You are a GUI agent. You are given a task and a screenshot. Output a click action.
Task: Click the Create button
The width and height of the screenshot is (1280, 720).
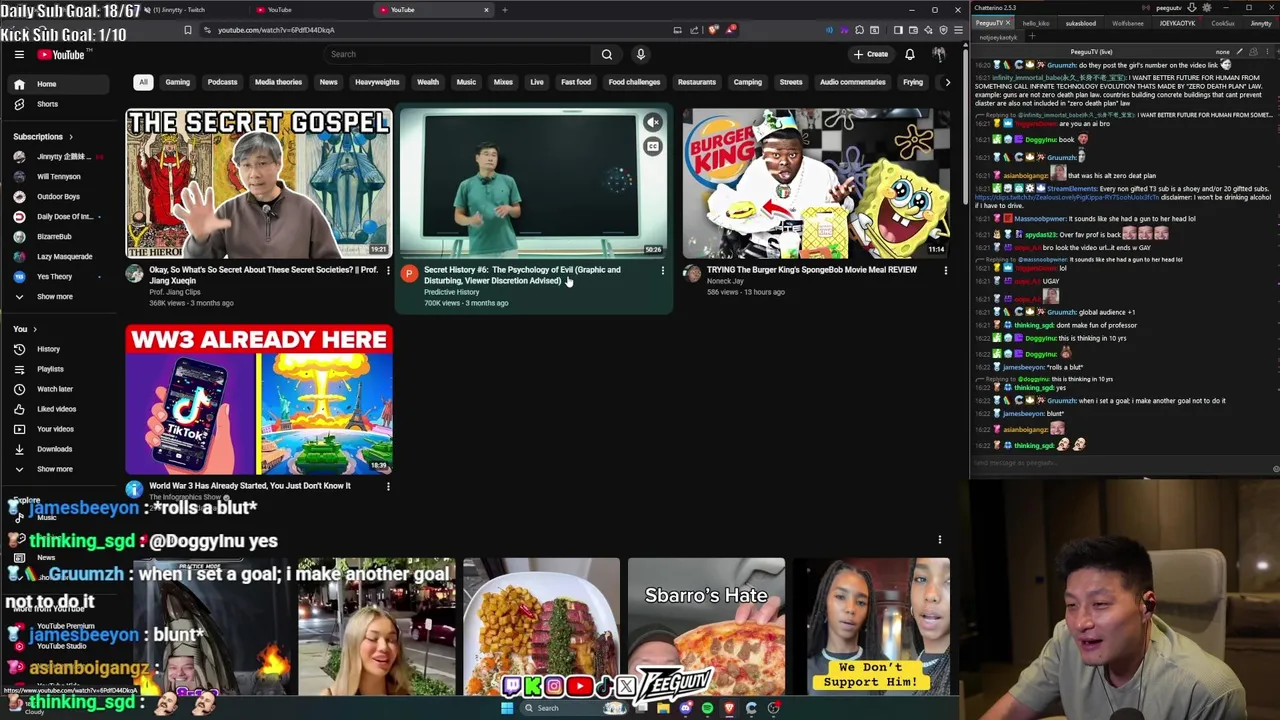[871, 54]
